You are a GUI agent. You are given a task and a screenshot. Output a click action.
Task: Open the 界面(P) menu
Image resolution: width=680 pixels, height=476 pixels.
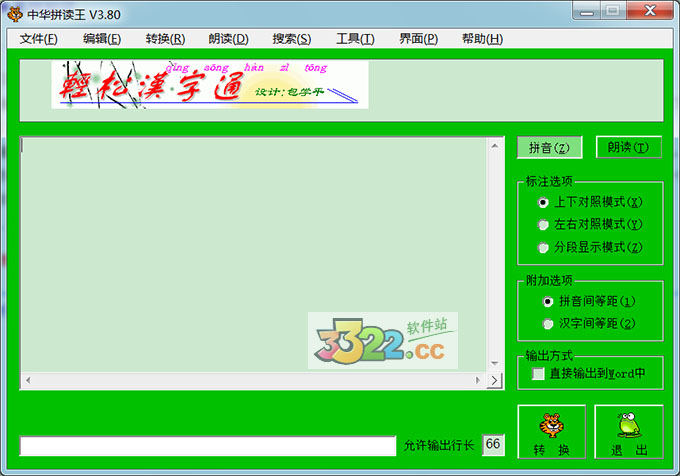[x=418, y=39]
